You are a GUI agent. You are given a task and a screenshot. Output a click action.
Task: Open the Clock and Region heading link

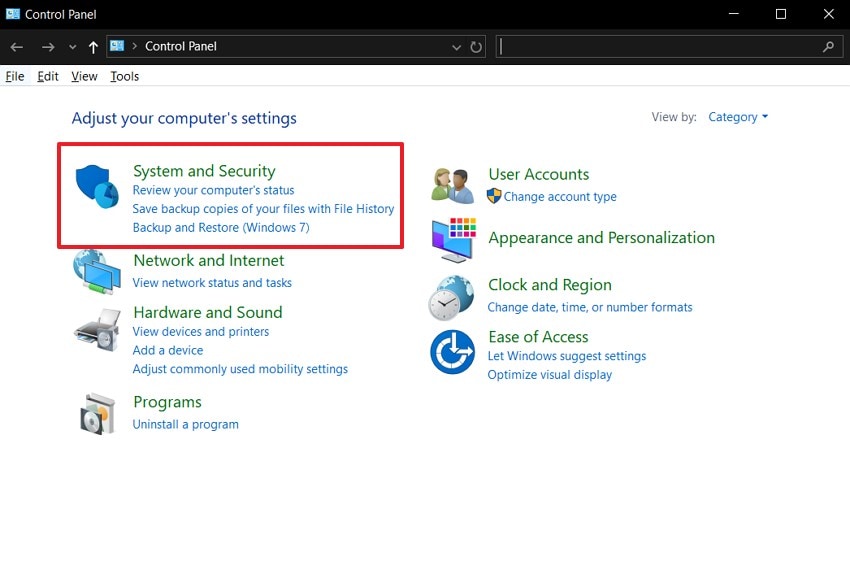point(550,285)
